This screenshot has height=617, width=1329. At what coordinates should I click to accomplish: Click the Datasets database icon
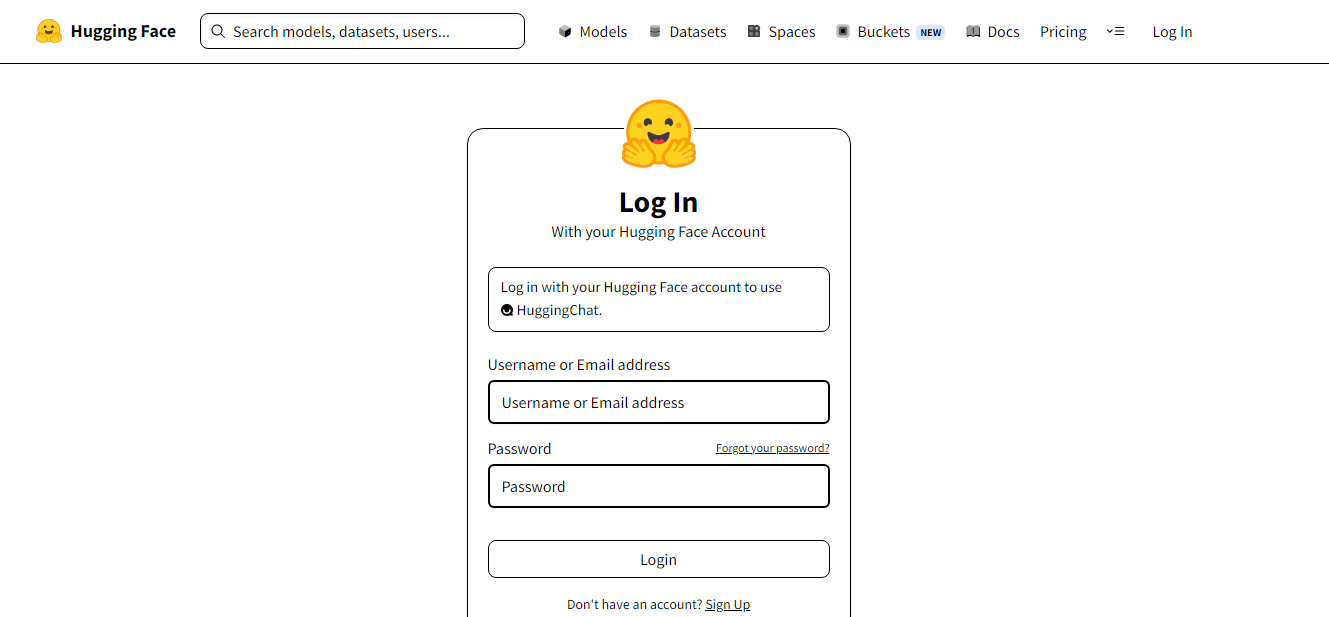click(655, 32)
